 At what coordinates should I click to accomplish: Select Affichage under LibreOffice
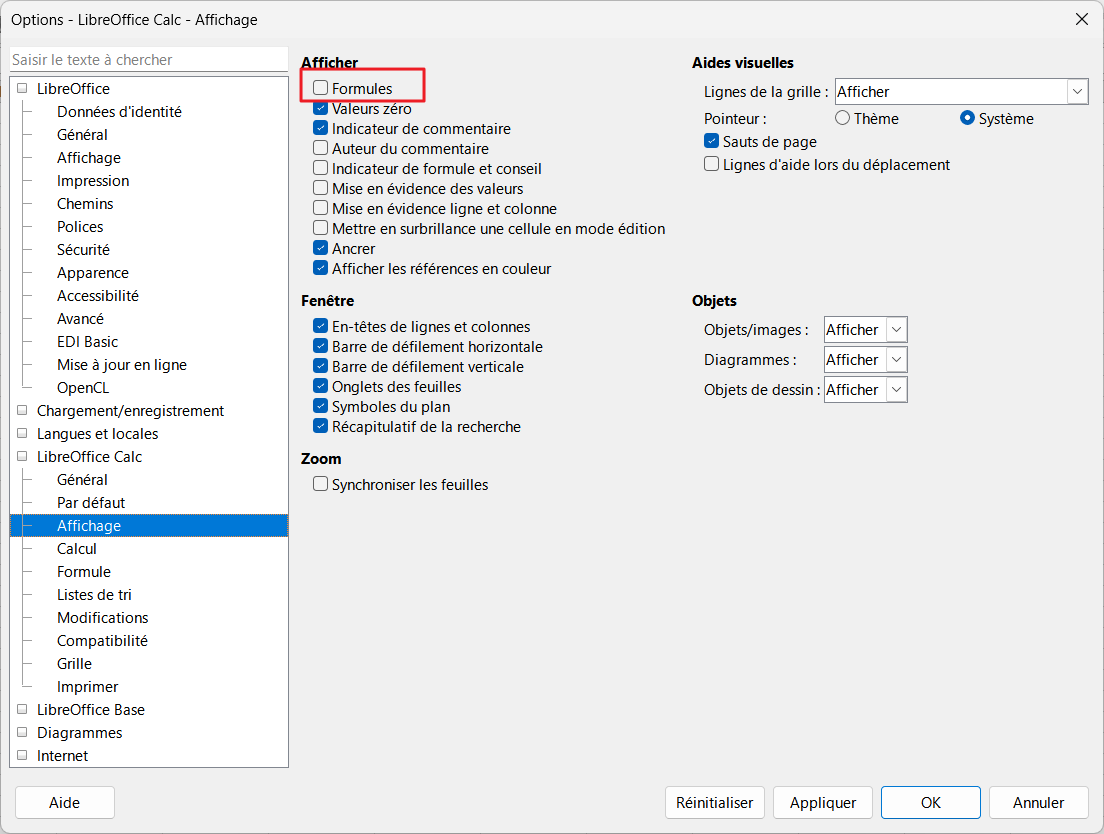click(x=89, y=158)
